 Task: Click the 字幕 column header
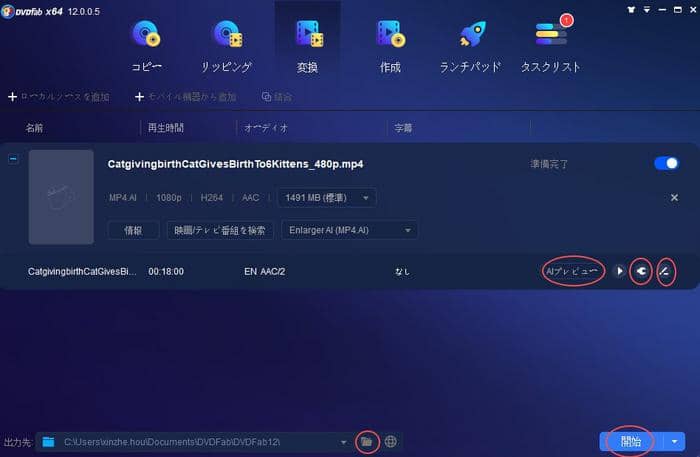tap(403, 129)
